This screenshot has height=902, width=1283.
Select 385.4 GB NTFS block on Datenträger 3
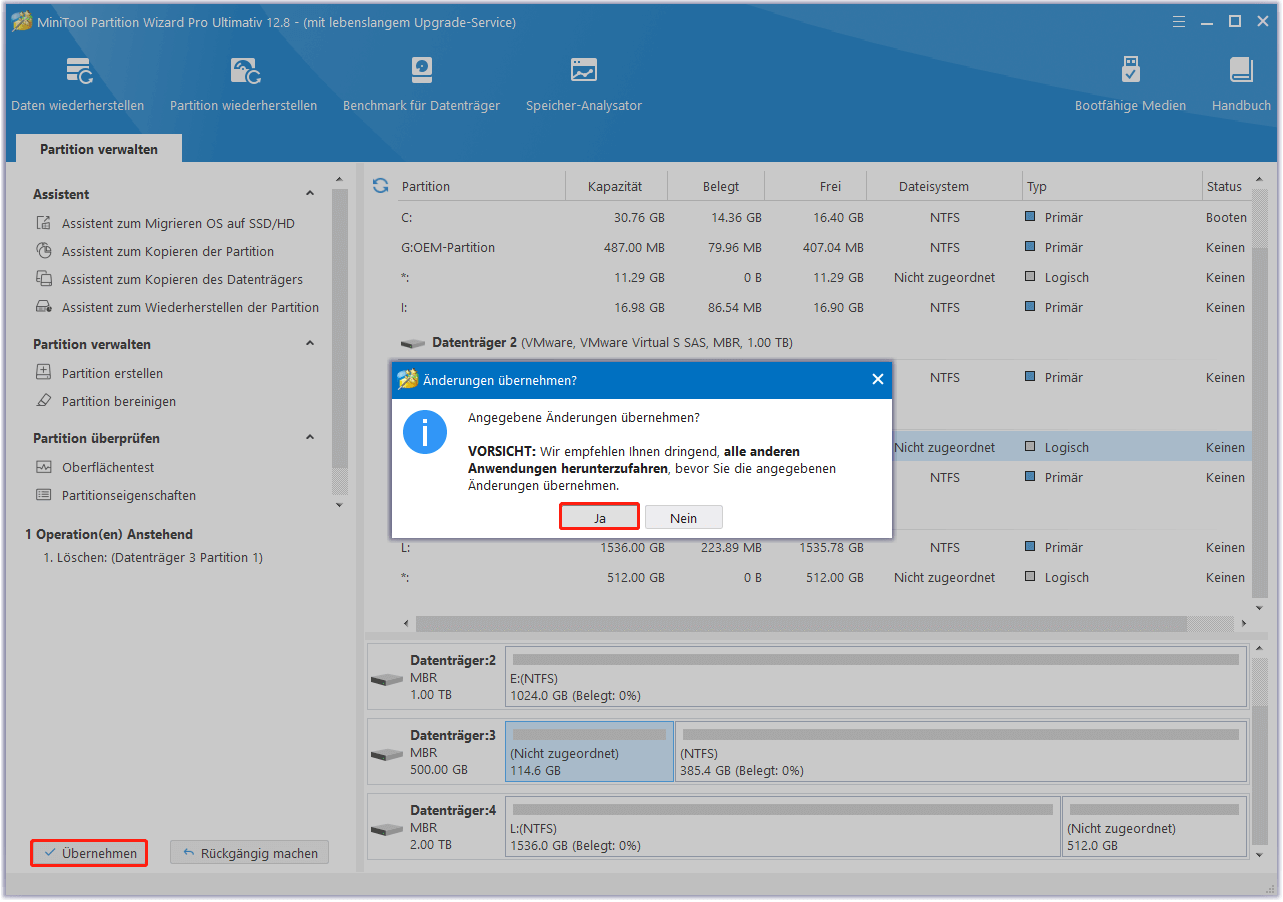(x=960, y=752)
